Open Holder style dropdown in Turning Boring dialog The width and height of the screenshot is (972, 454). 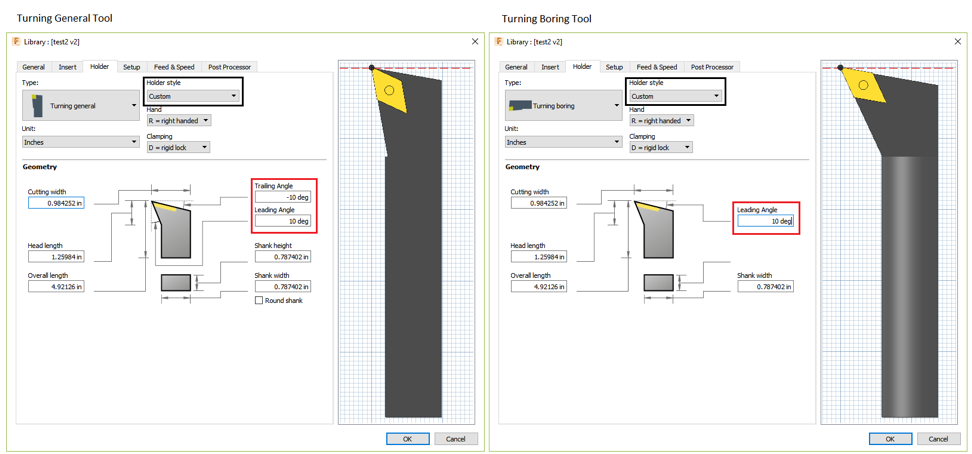click(x=676, y=96)
